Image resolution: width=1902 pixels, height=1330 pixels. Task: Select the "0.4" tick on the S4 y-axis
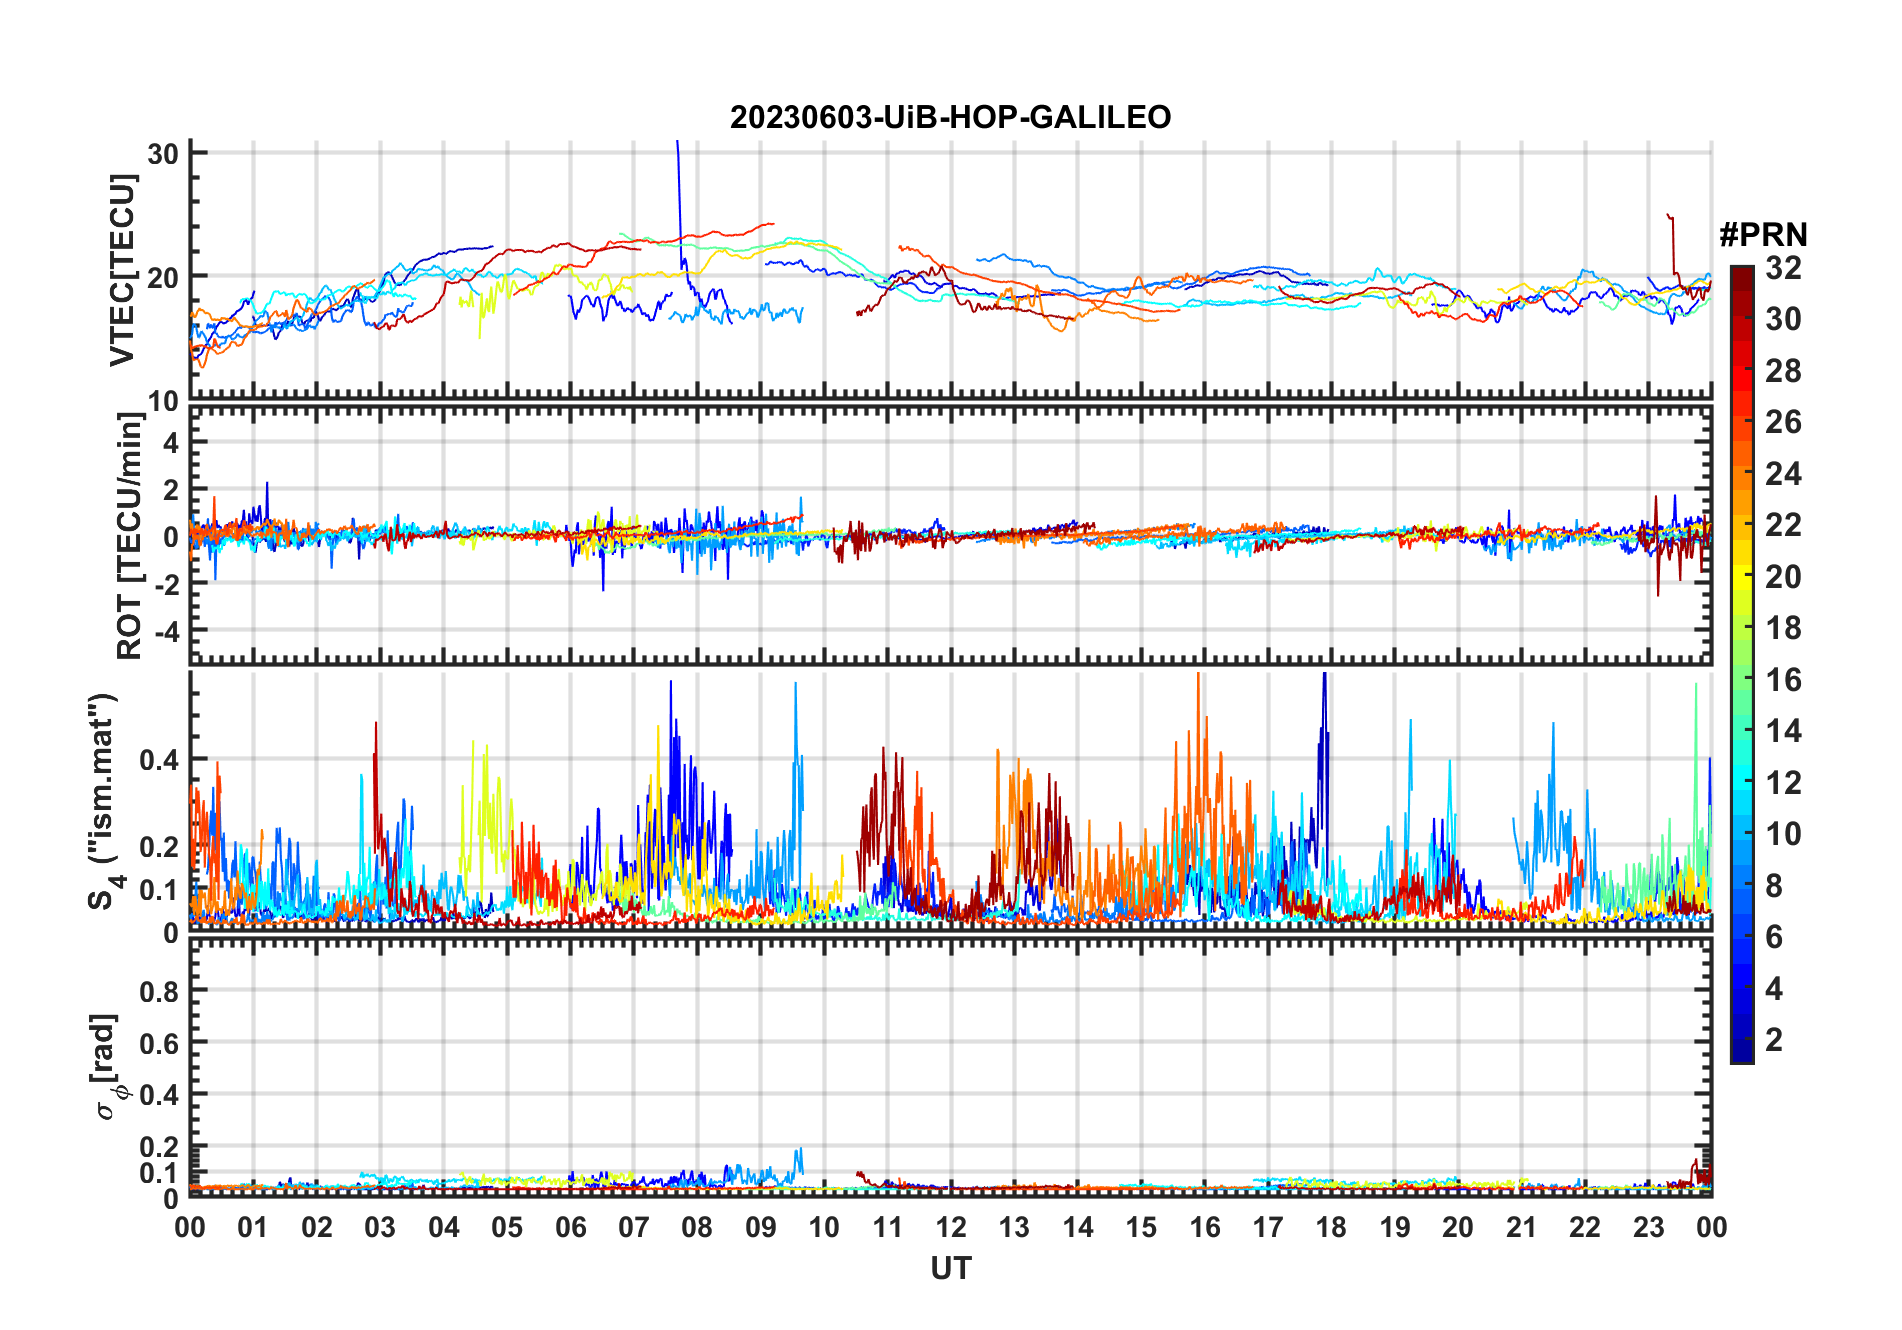159,760
